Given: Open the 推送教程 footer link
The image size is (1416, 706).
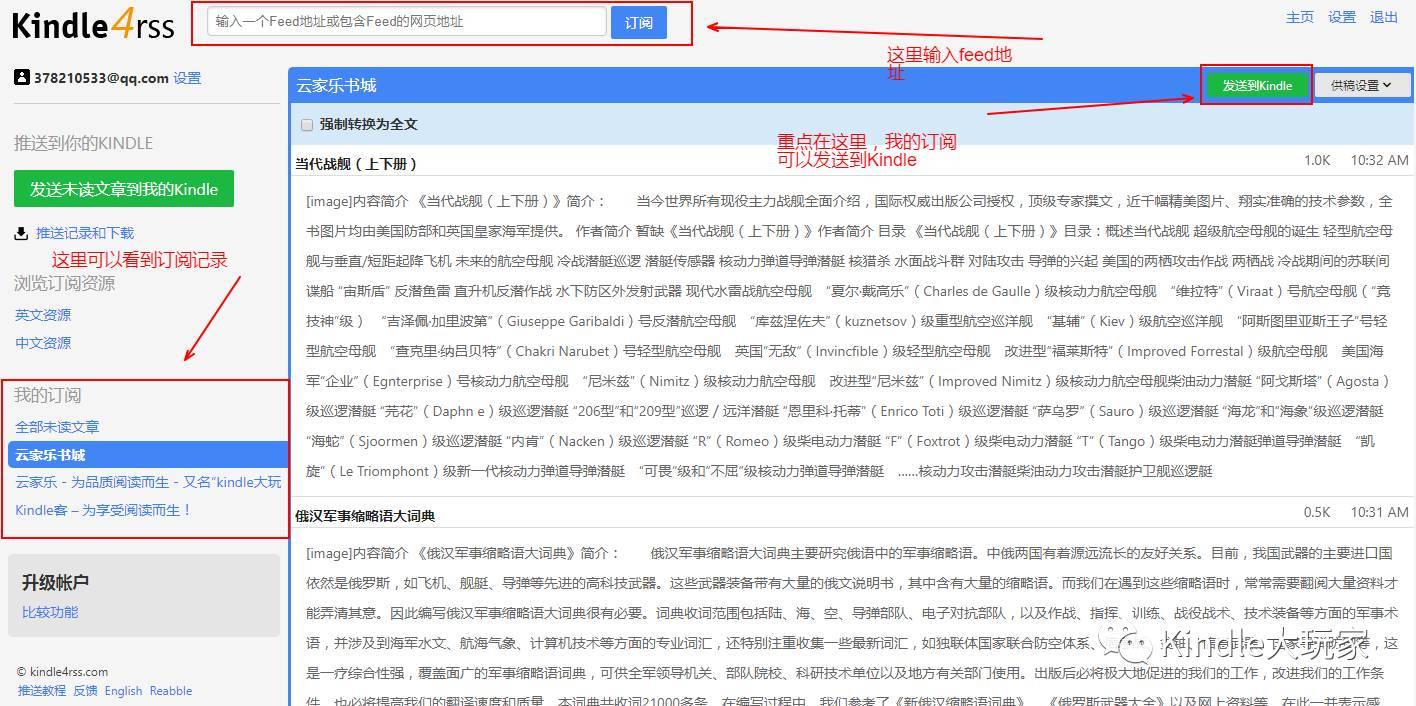Looking at the screenshot, I should pyautogui.click(x=42, y=691).
